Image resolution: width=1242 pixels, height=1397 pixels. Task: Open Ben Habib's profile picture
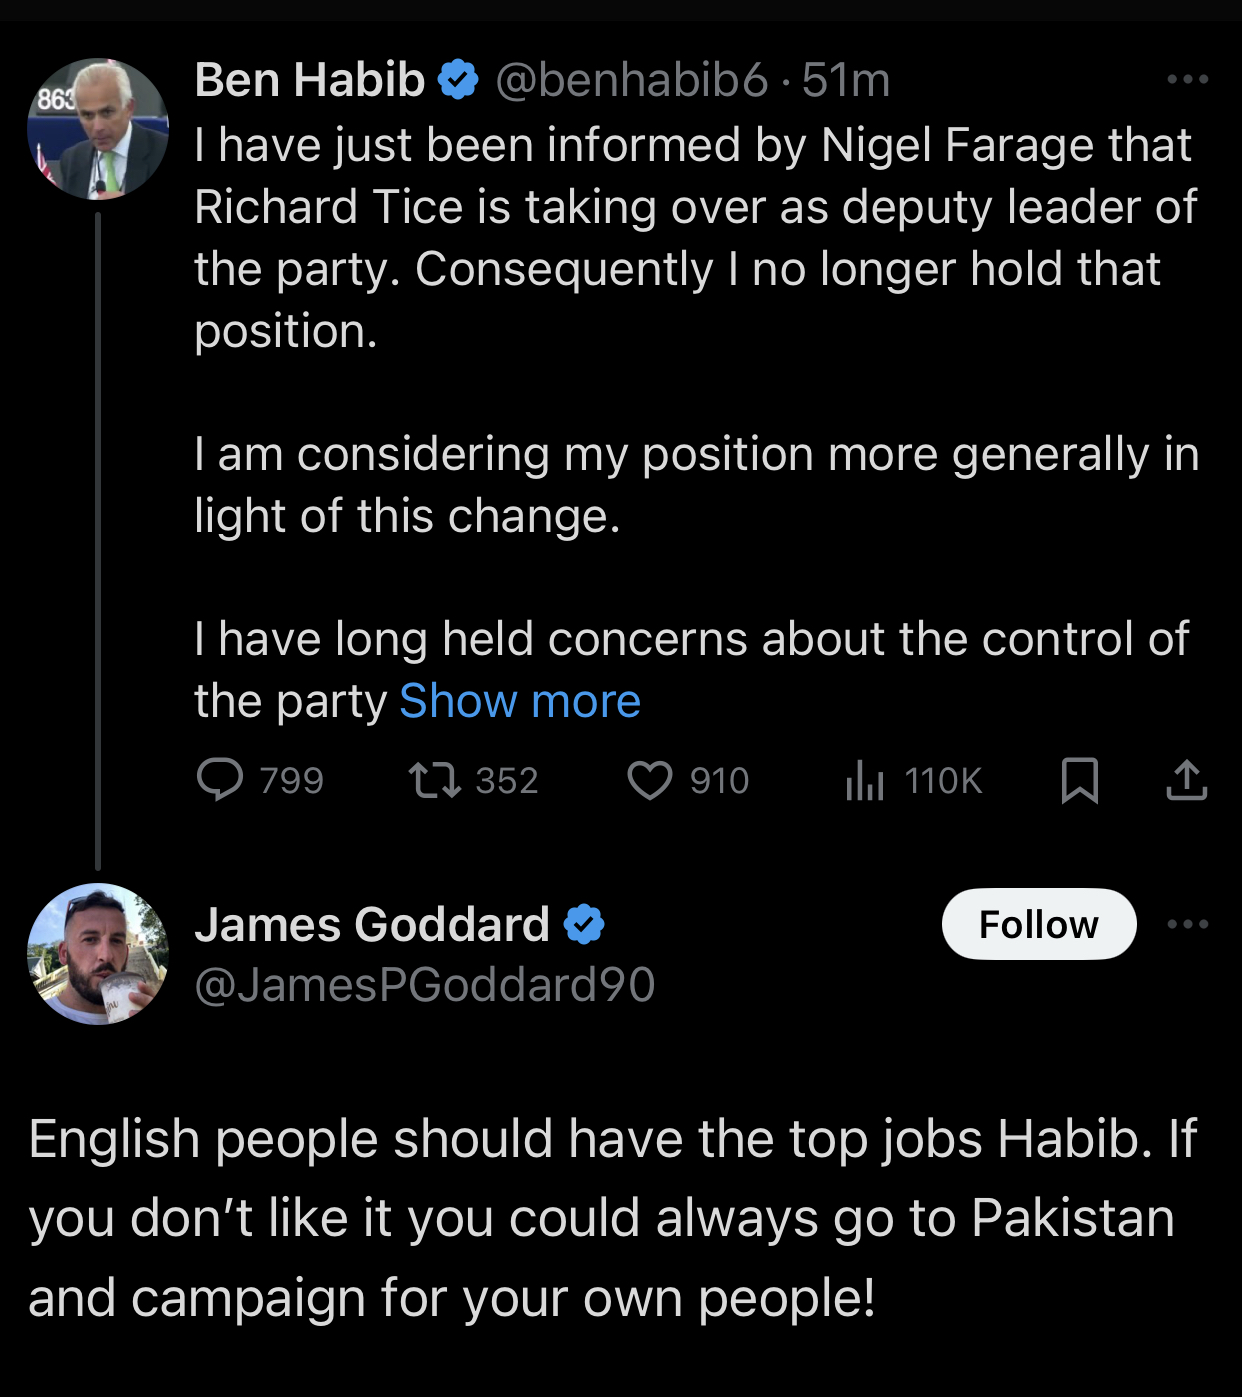(98, 129)
